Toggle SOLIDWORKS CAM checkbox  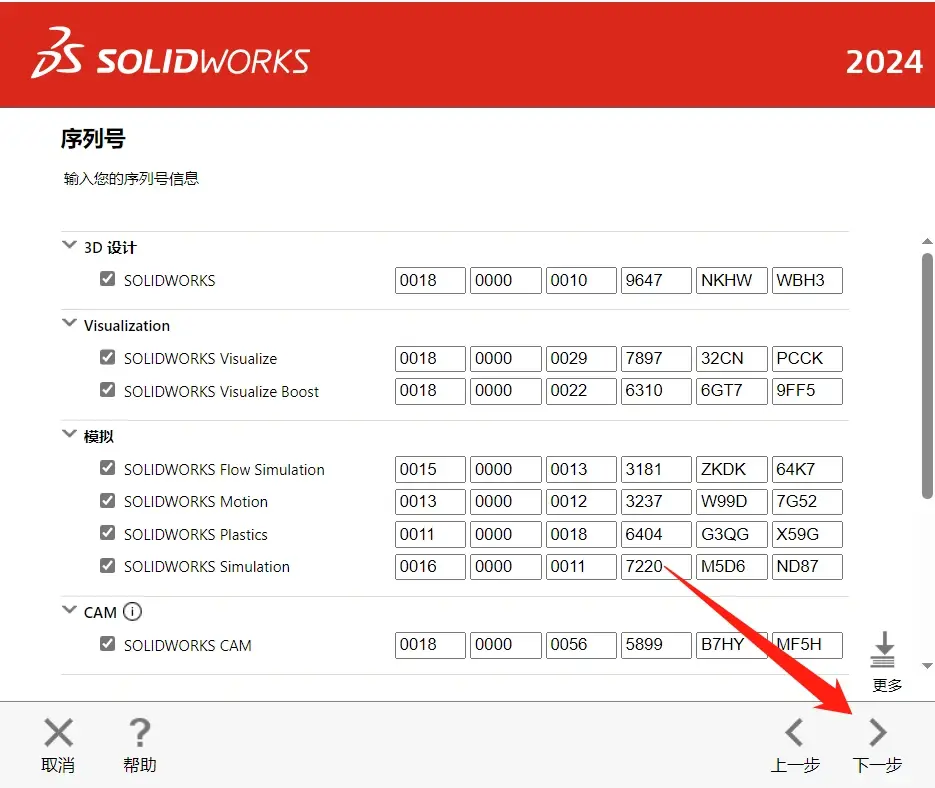(107, 644)
